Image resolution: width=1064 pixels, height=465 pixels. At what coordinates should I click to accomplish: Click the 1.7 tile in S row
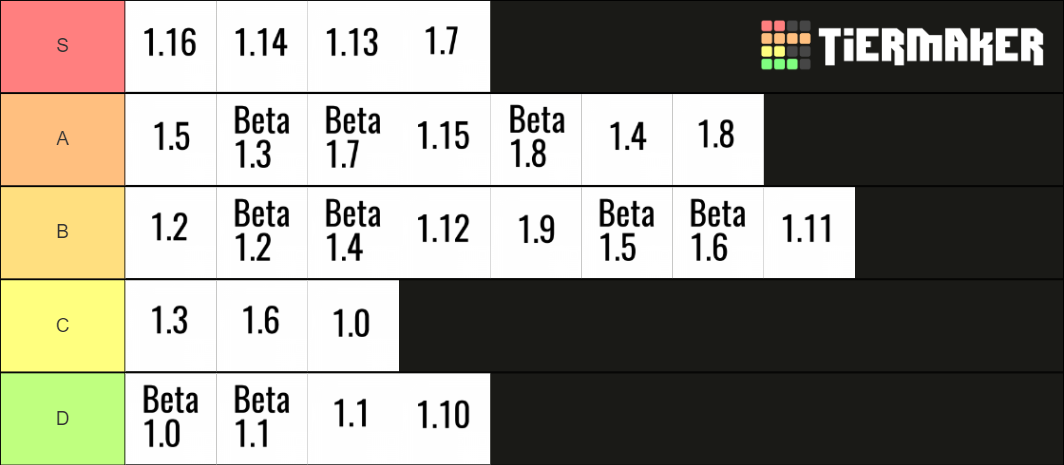pos(444,46)
